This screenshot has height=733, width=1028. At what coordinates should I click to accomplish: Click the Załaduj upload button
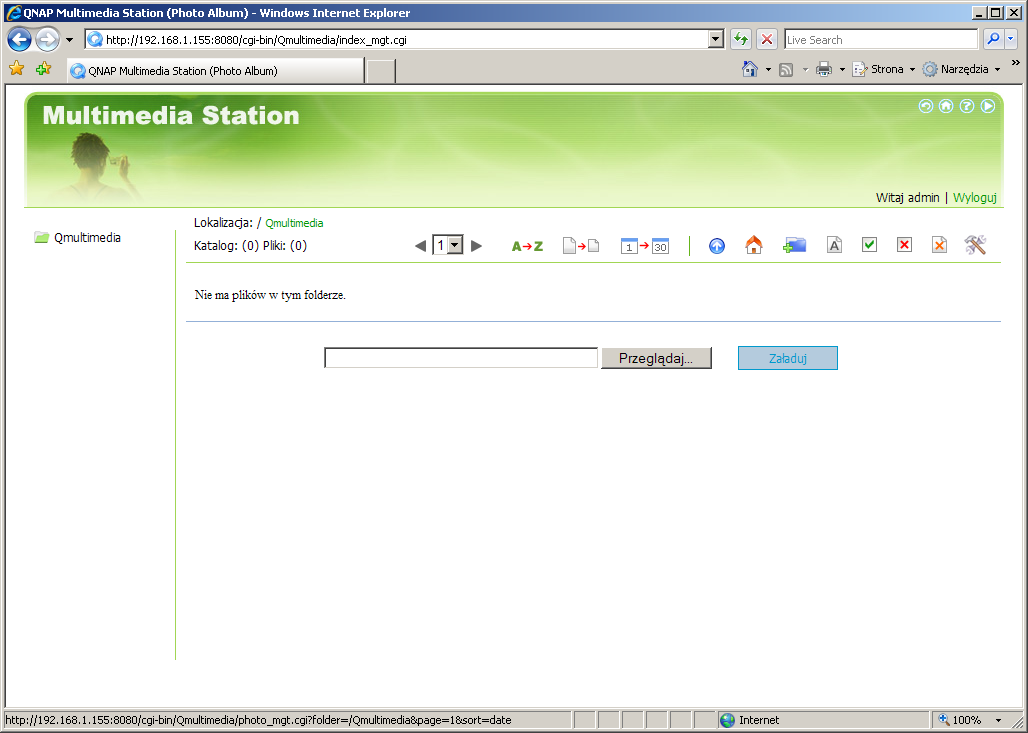pyautogui.click(x=787, y=358)
